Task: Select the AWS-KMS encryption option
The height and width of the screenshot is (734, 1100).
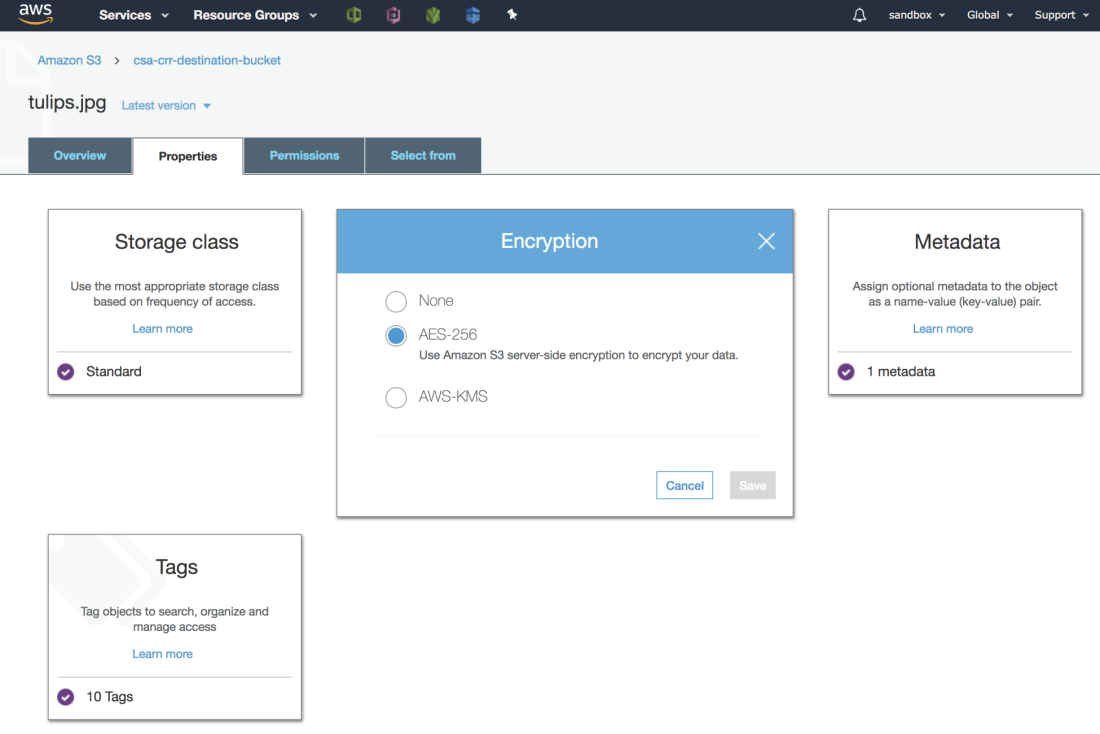Action: (396, 397)
